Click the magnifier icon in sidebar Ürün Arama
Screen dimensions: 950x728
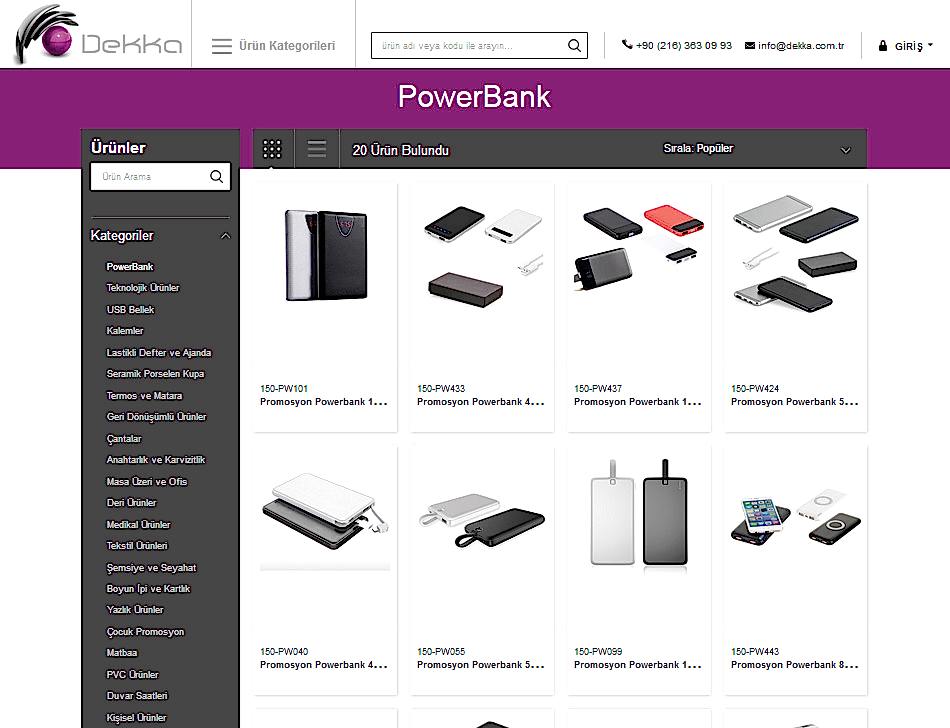click(216, 177)
